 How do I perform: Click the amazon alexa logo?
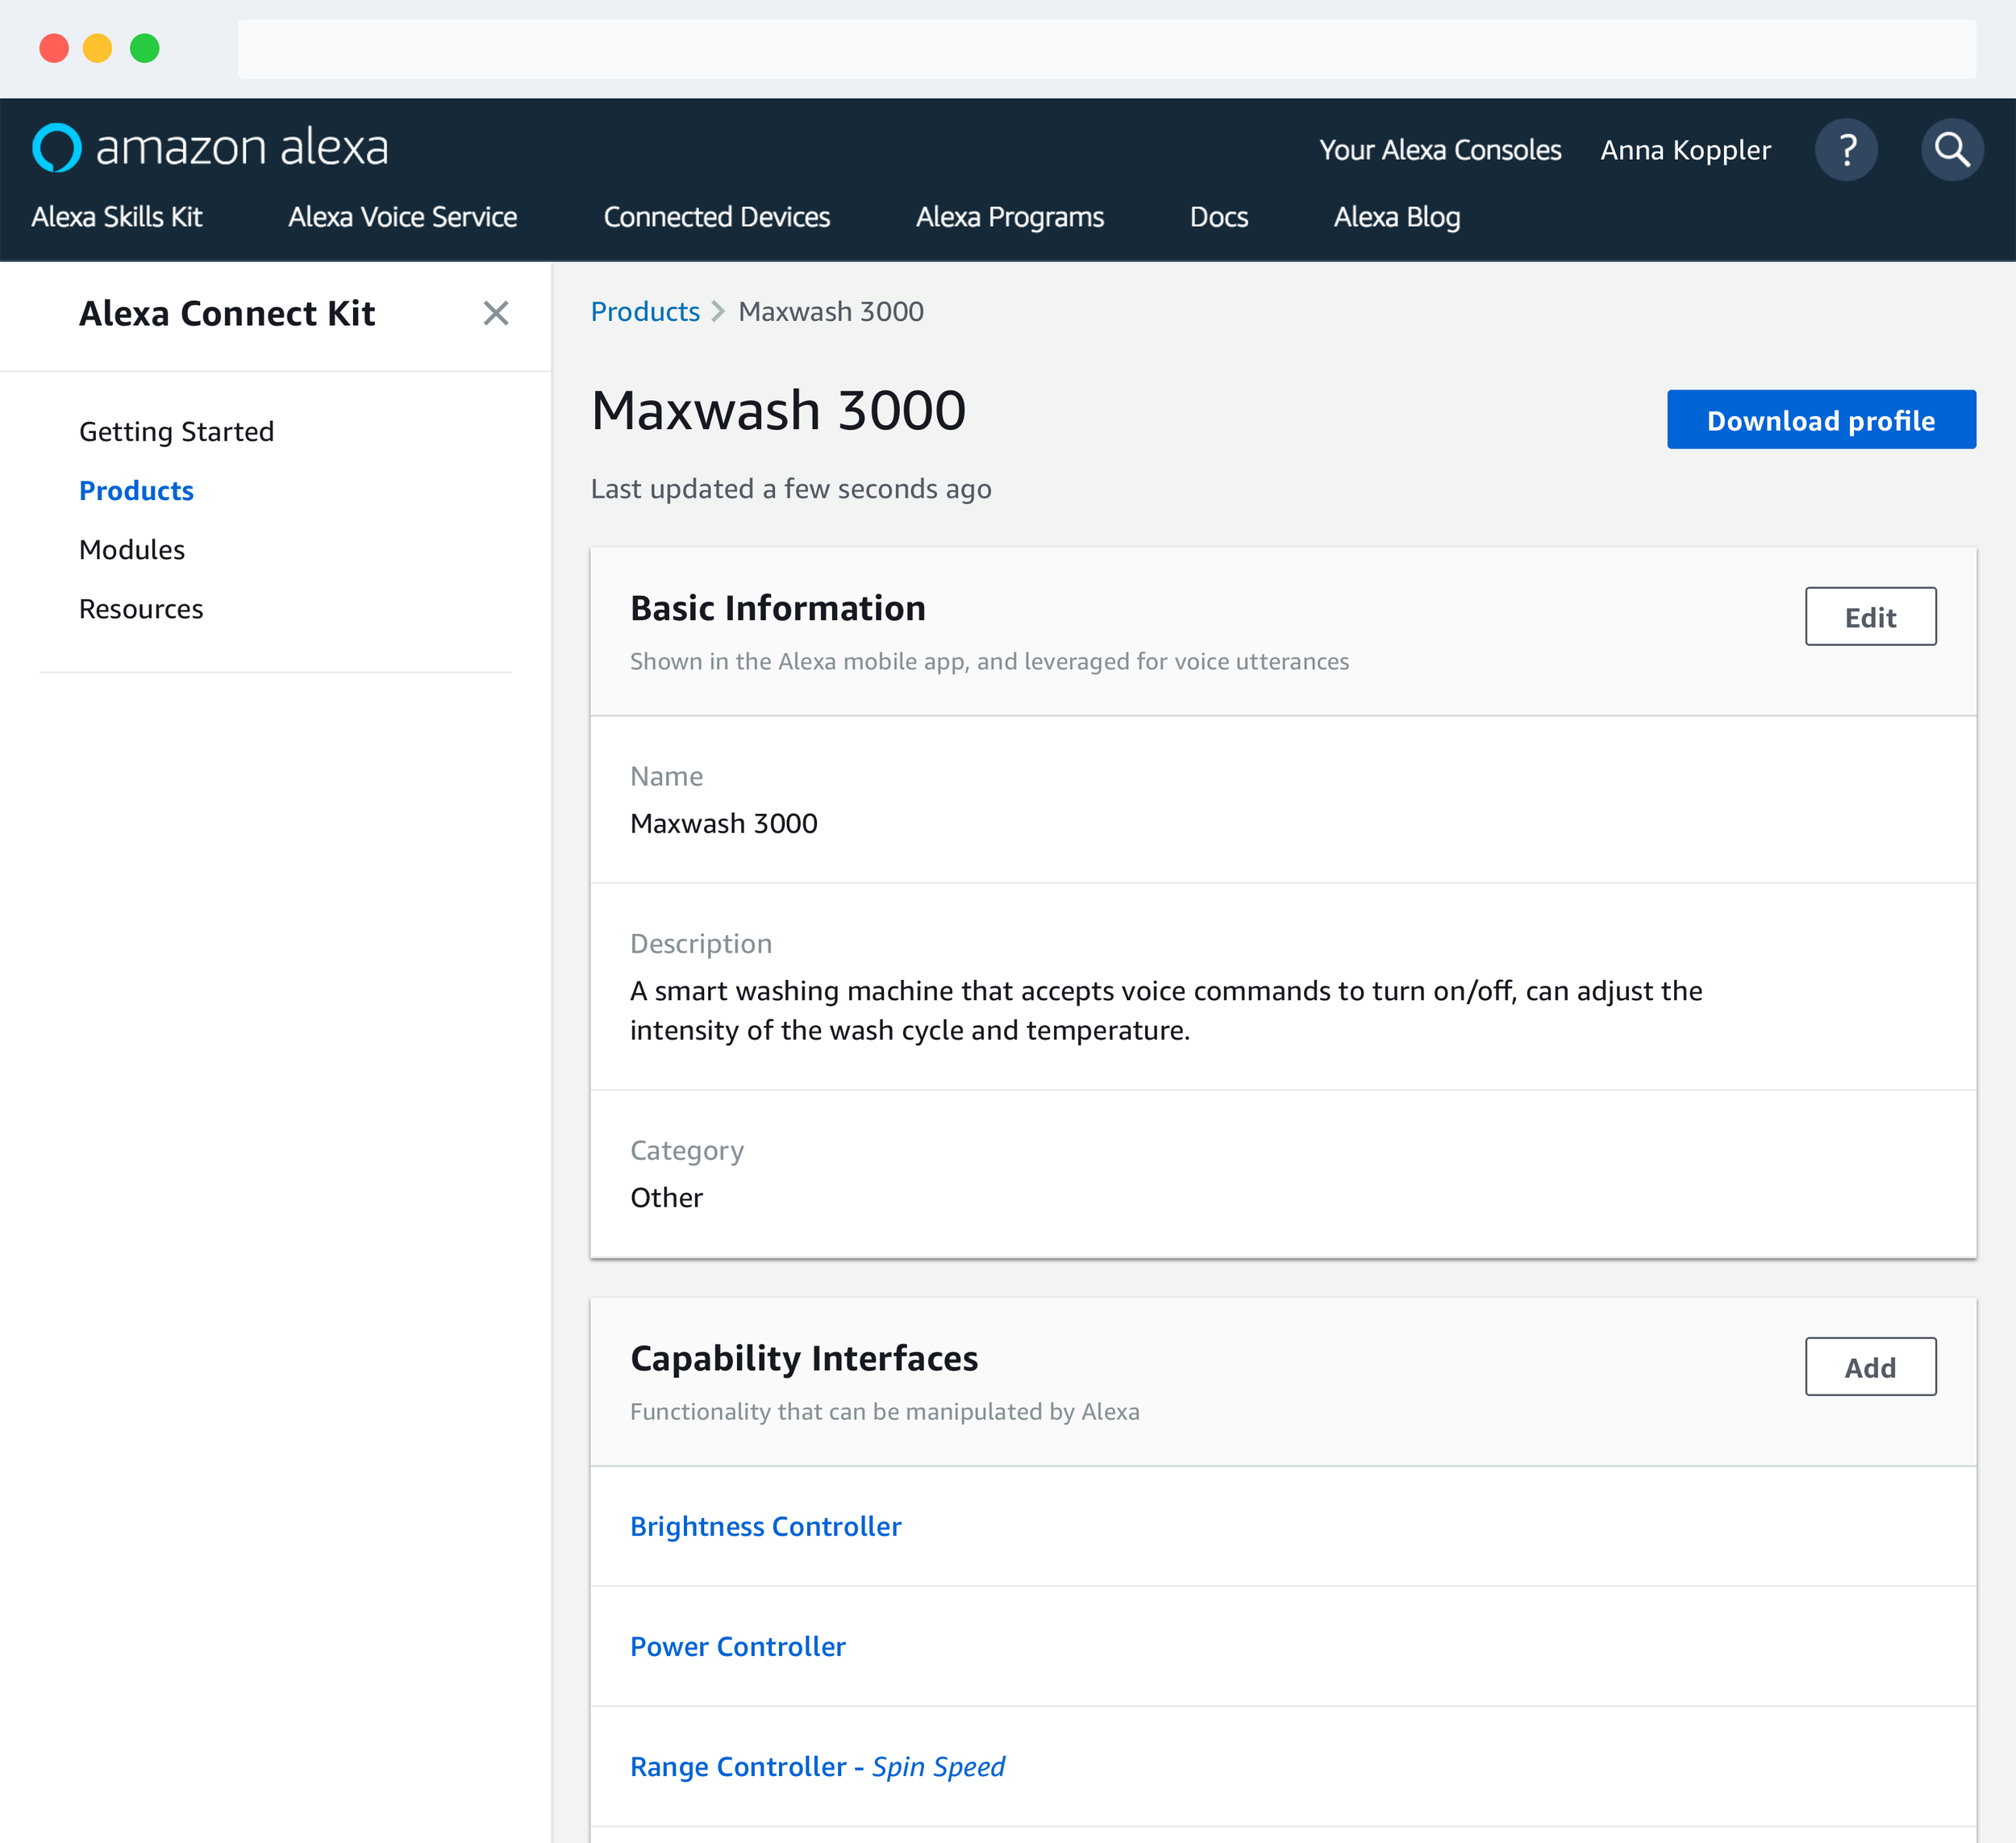[x=210, y=148]
